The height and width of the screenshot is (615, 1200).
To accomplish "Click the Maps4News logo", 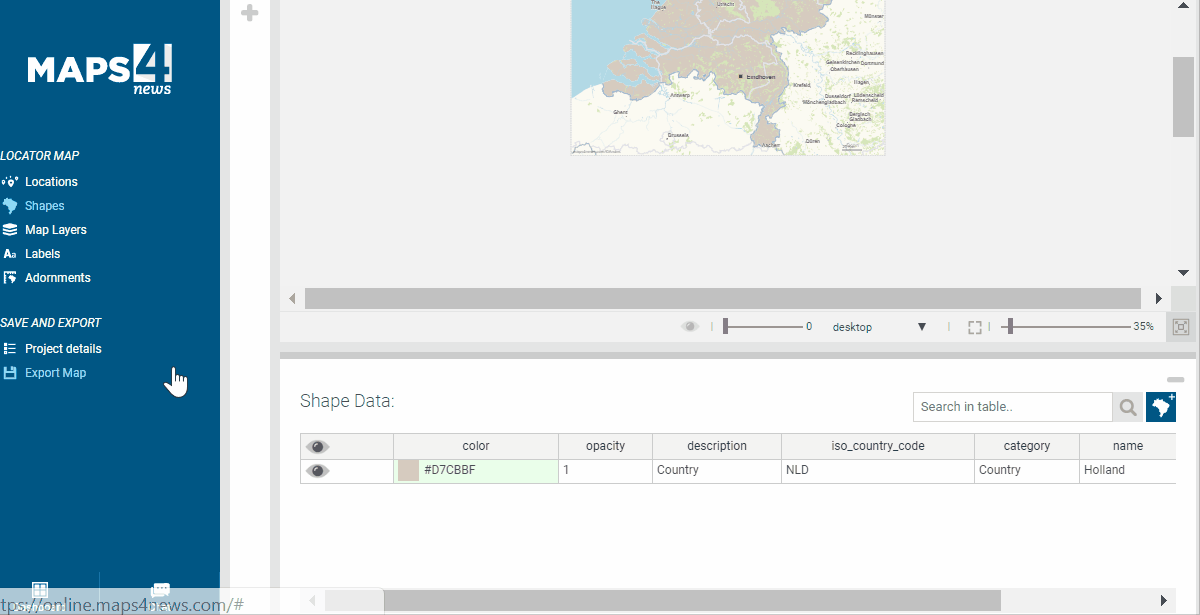I will pyautogui.click(x=100, y=70).
